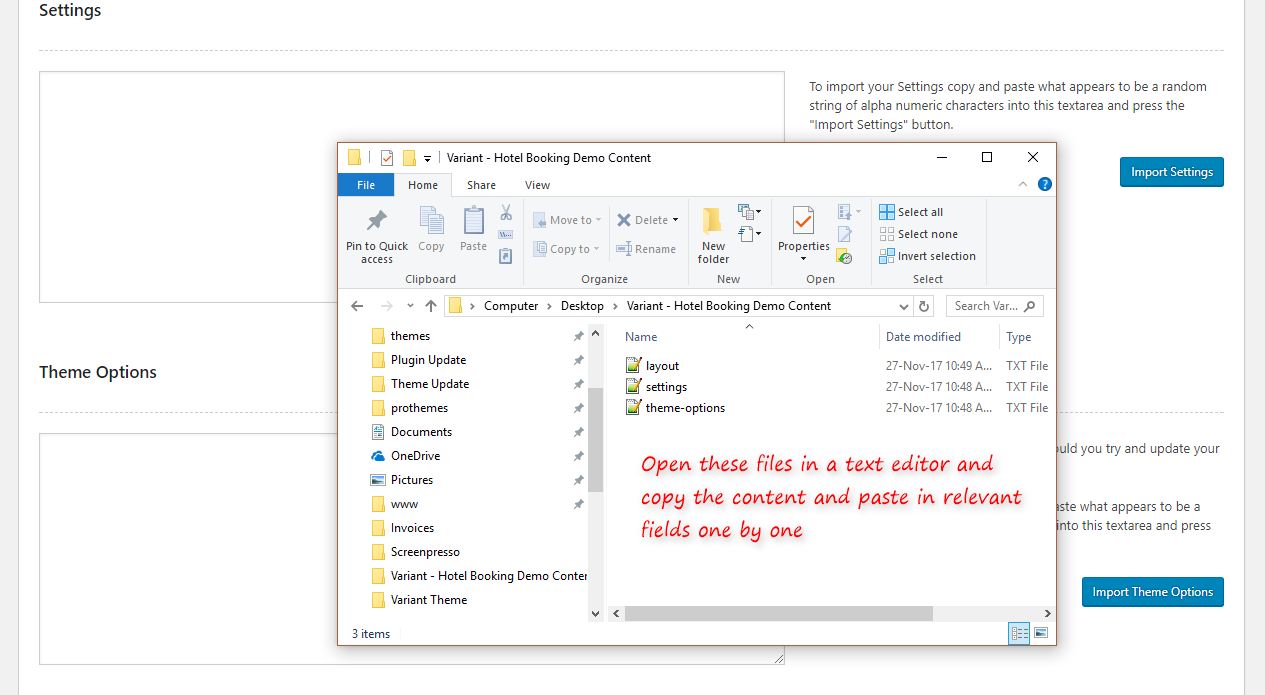The height and width of the screenshot is (695, 1265).
Task: Click the Search Variant box
Action: (994, 306)
